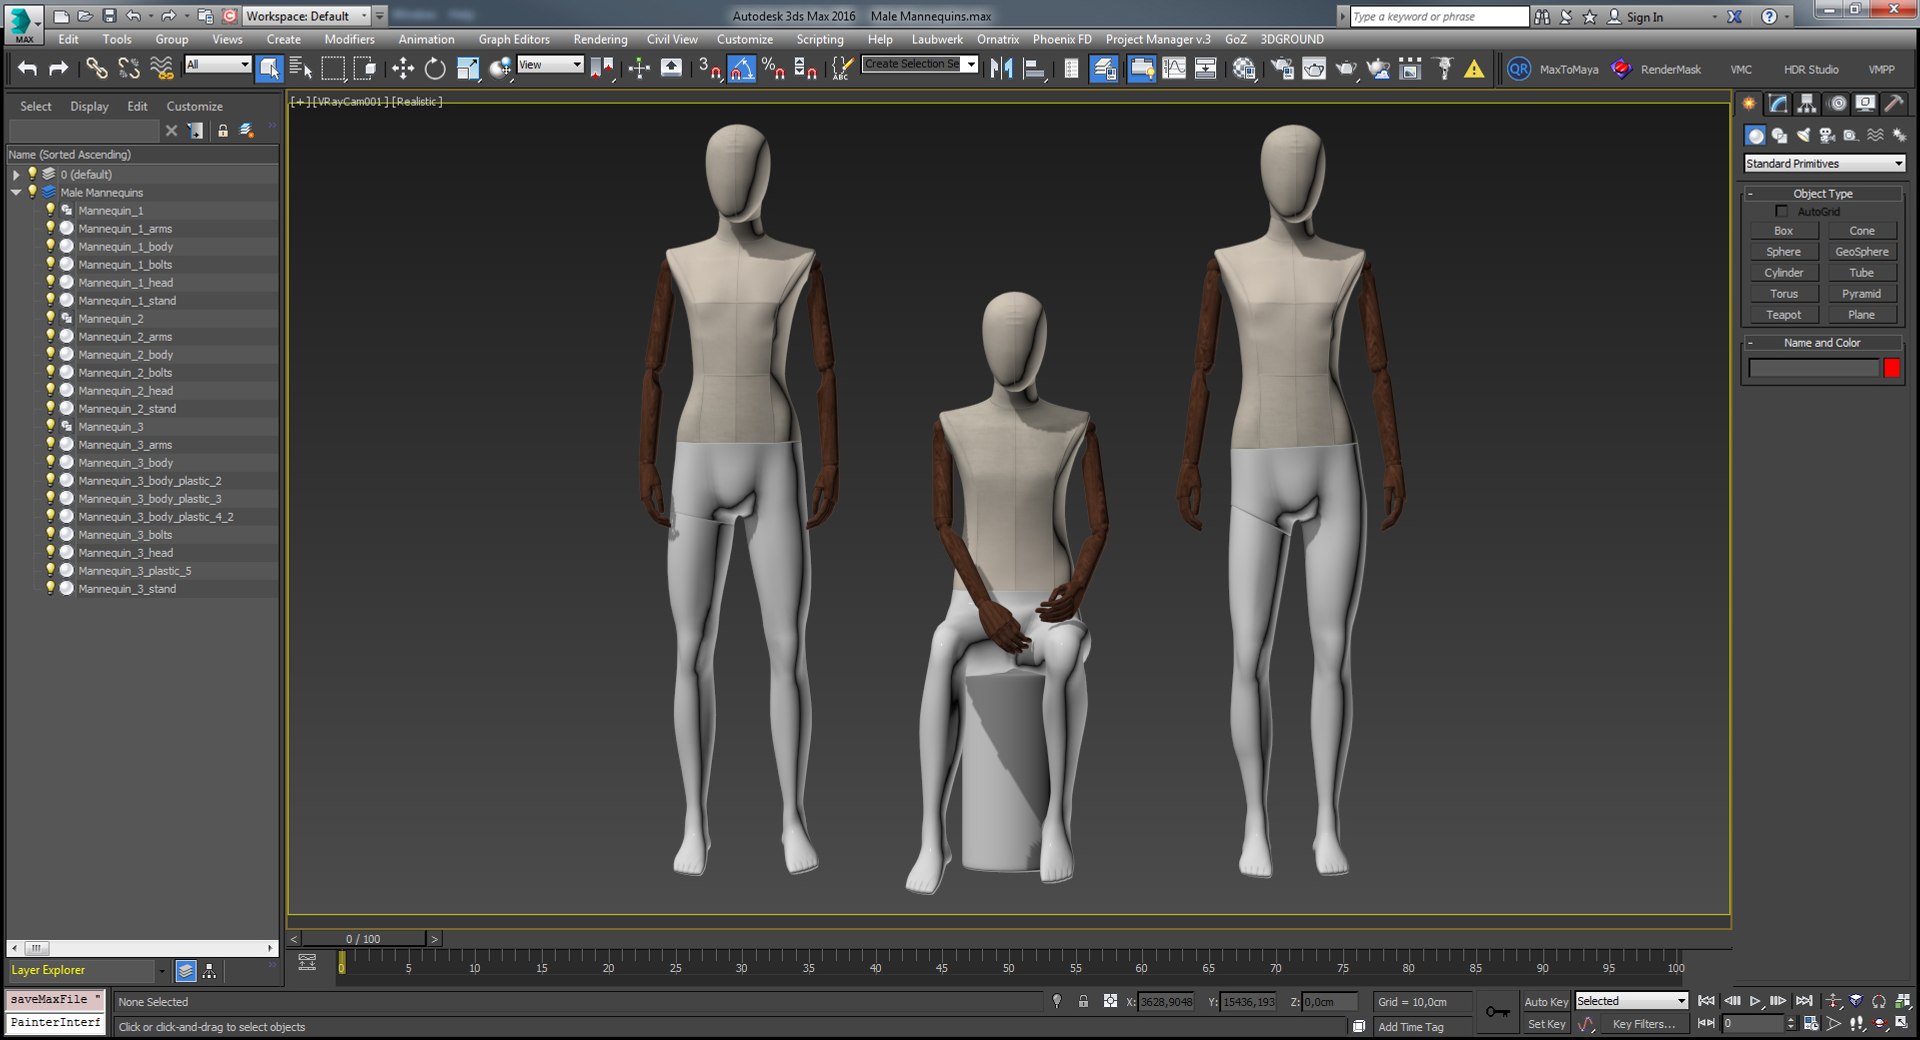1920x1040 pixels.
Task: Select the Lights create category icon
Action: tap(1803, 135)
